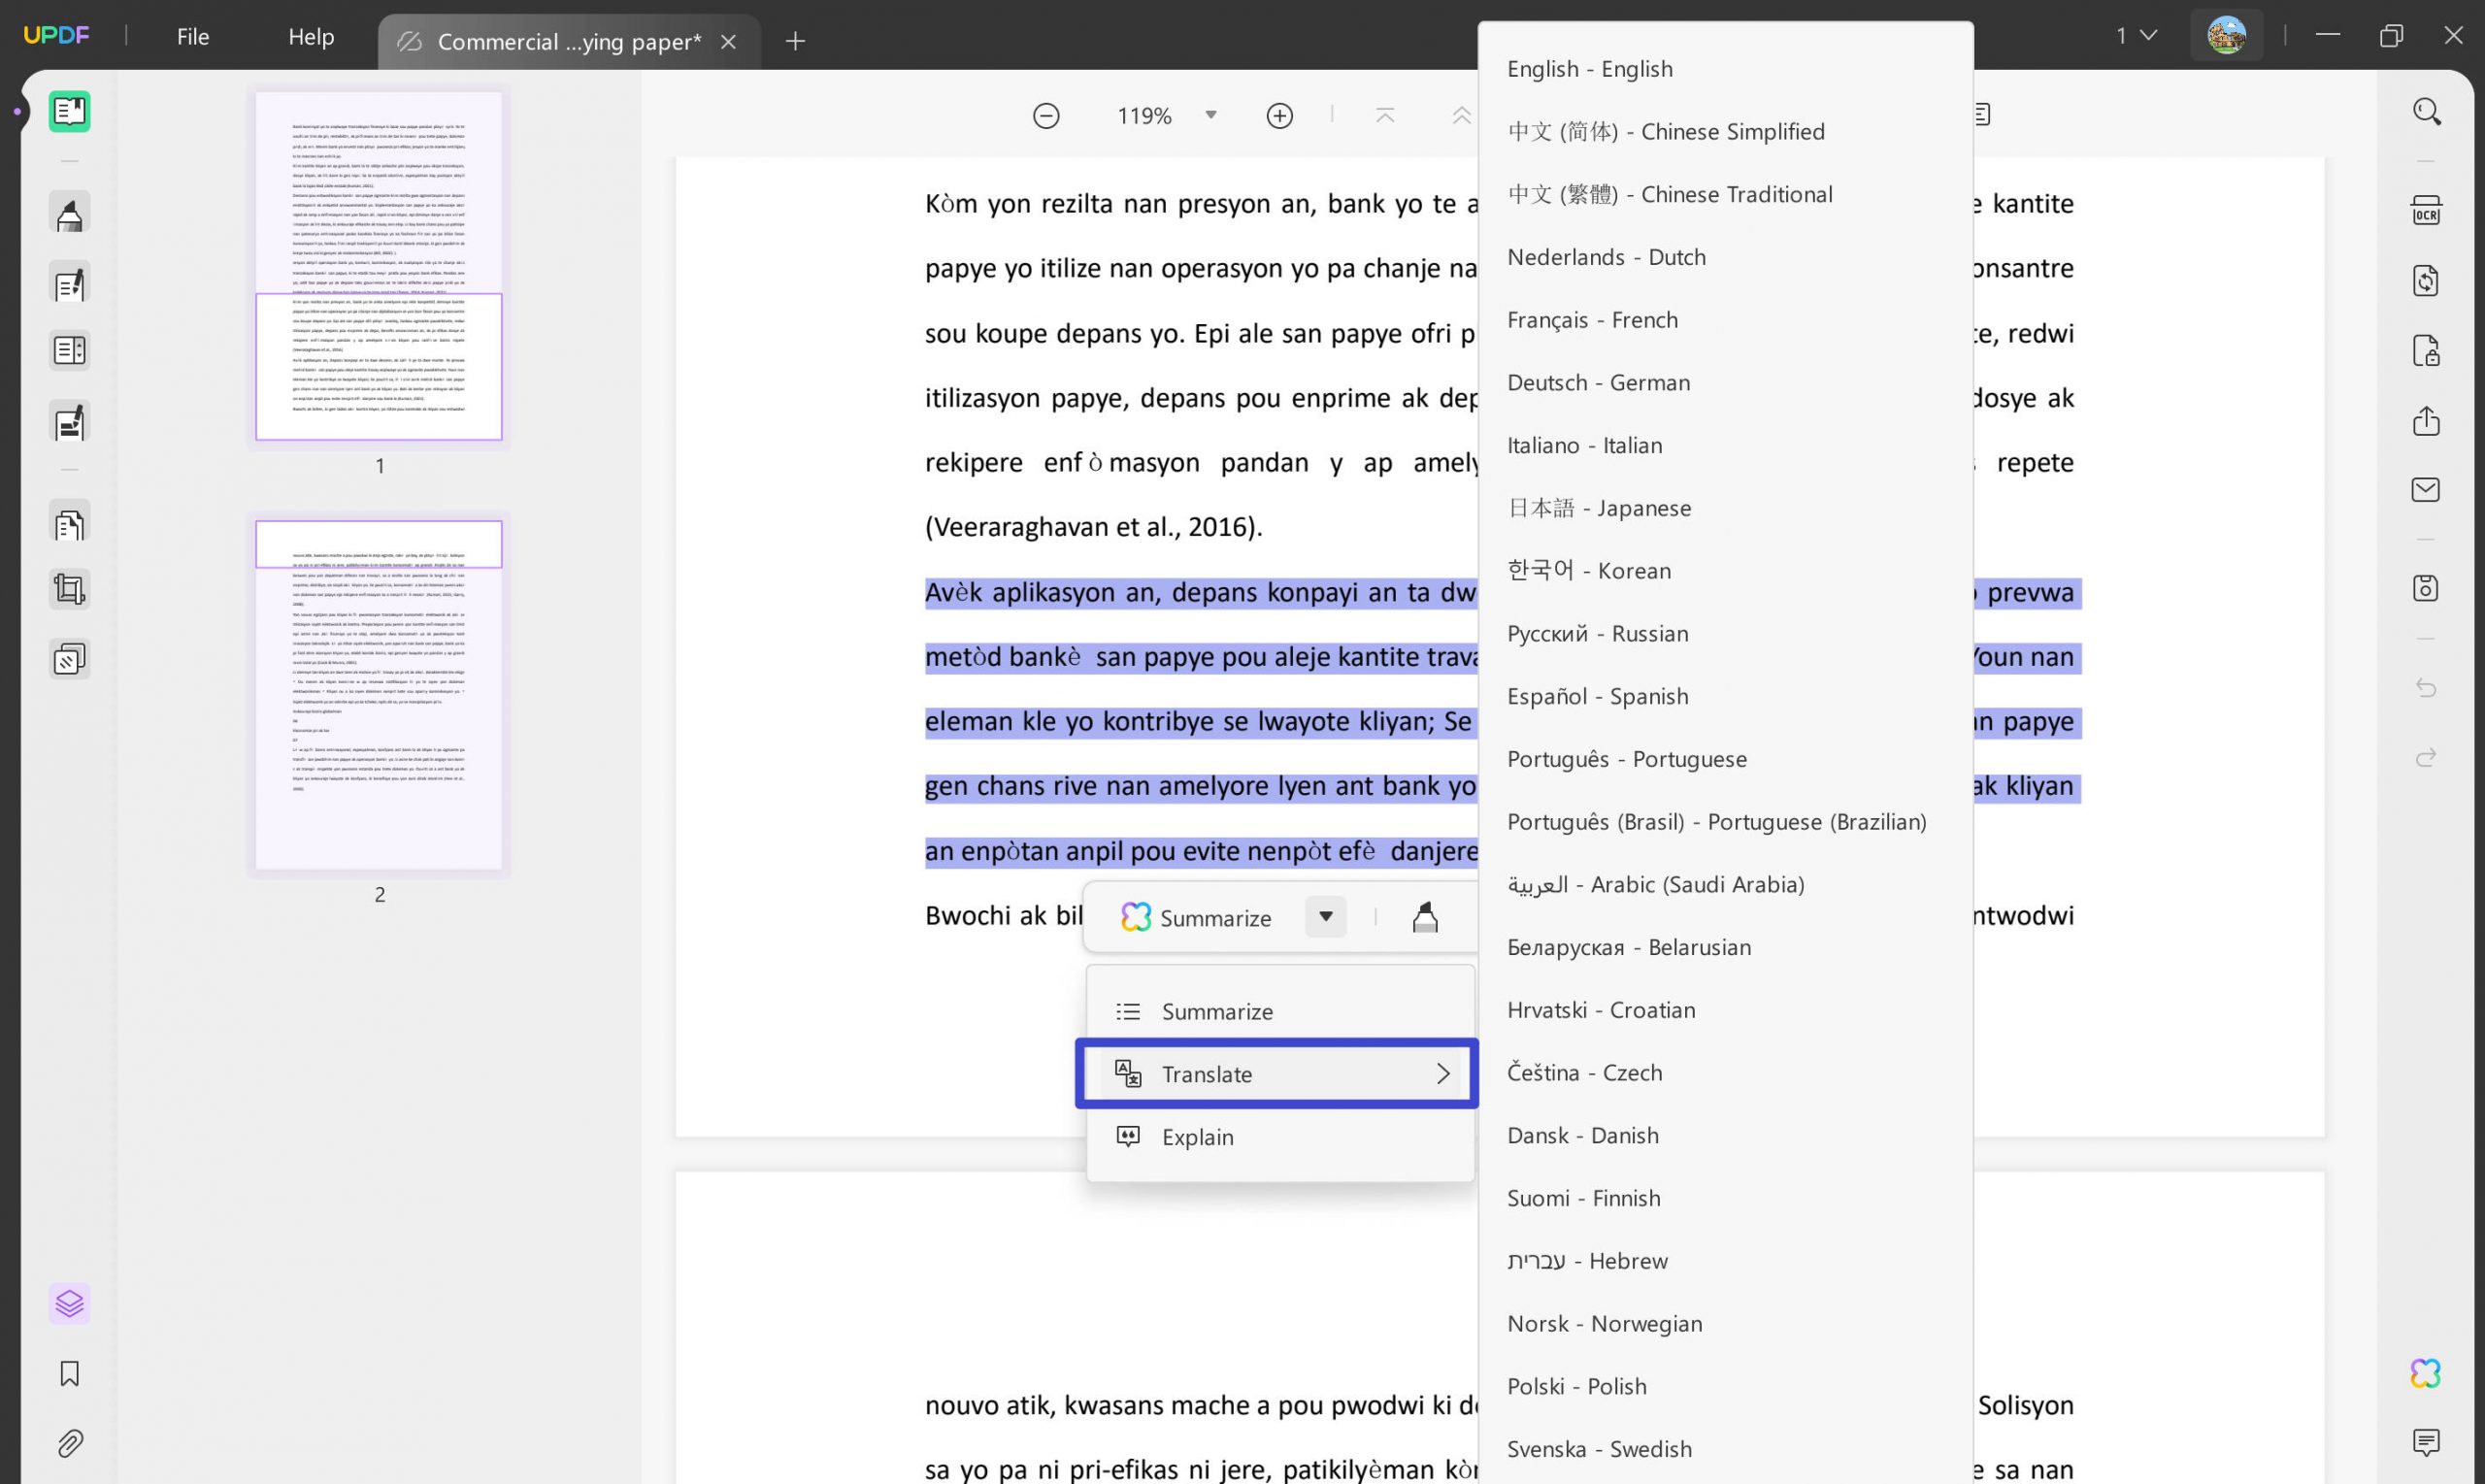The height and width of the screenshot is (1484, 2485).
Task: Select Nederlands - Dutch language
Action: [1725, 257]
